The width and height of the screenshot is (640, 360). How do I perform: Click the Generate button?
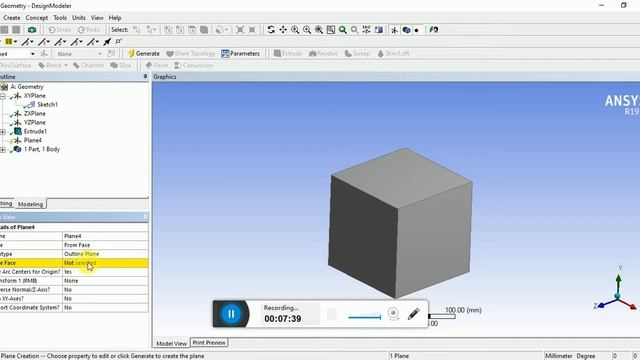(144, 53)
